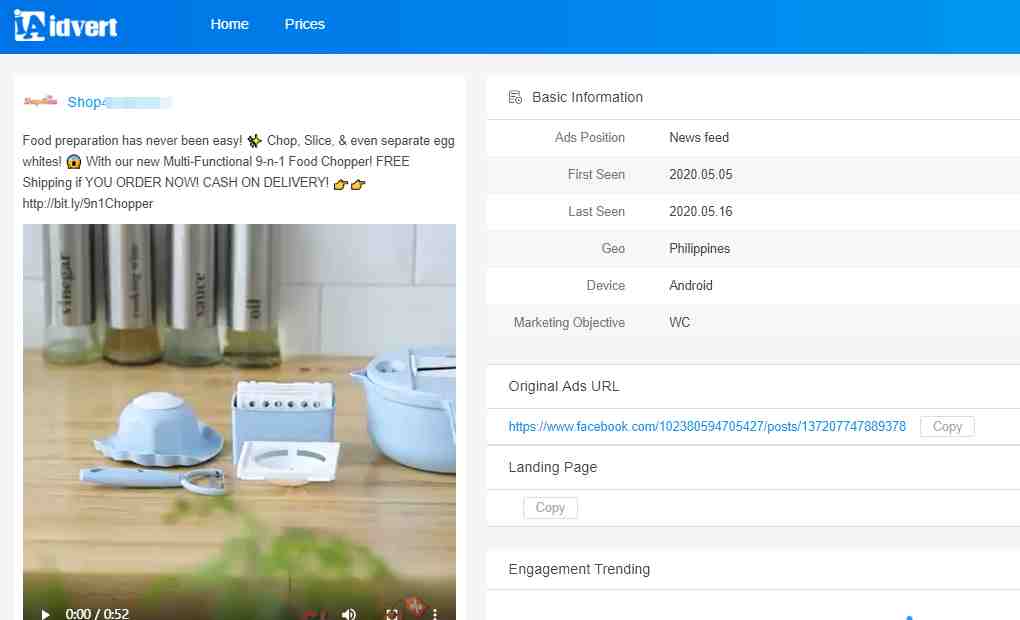Open video more options menu
This screenshot has width=1020, height=620.
[x=435, y=613]
